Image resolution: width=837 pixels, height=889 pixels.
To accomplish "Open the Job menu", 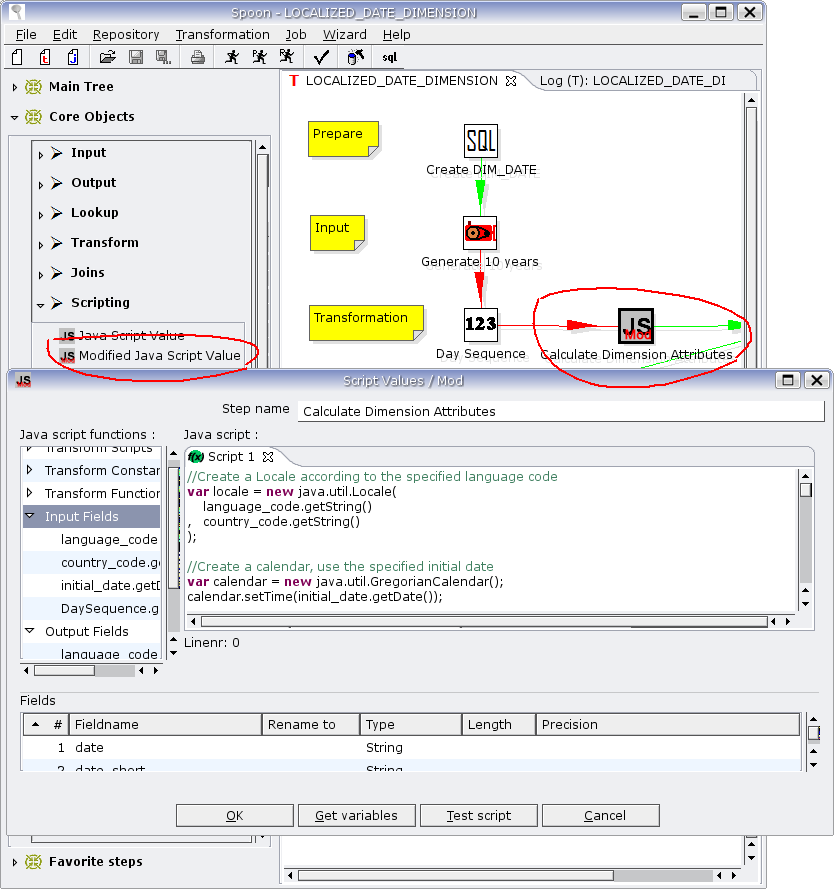I will pos(295,35).
